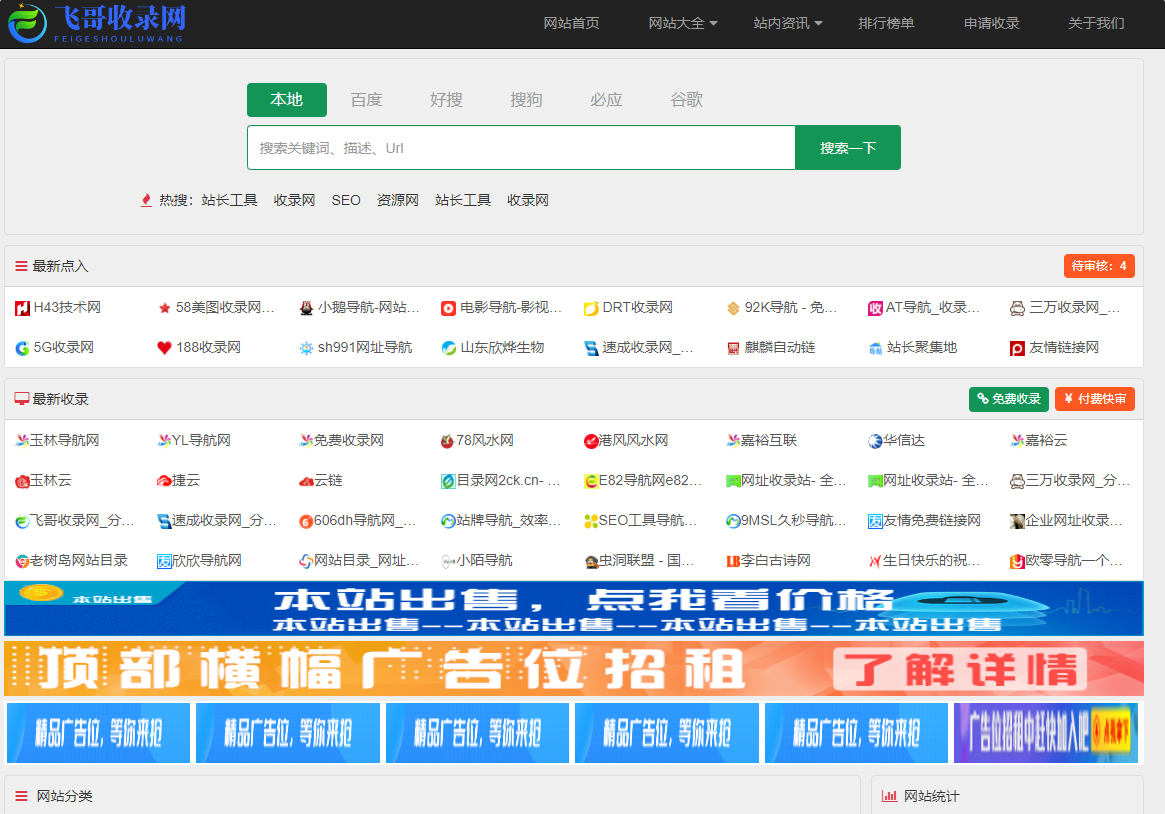Select the 本地 search tab
This screenshot has width=1165, height=814.
pyautogui.click(x=287, y=100)
